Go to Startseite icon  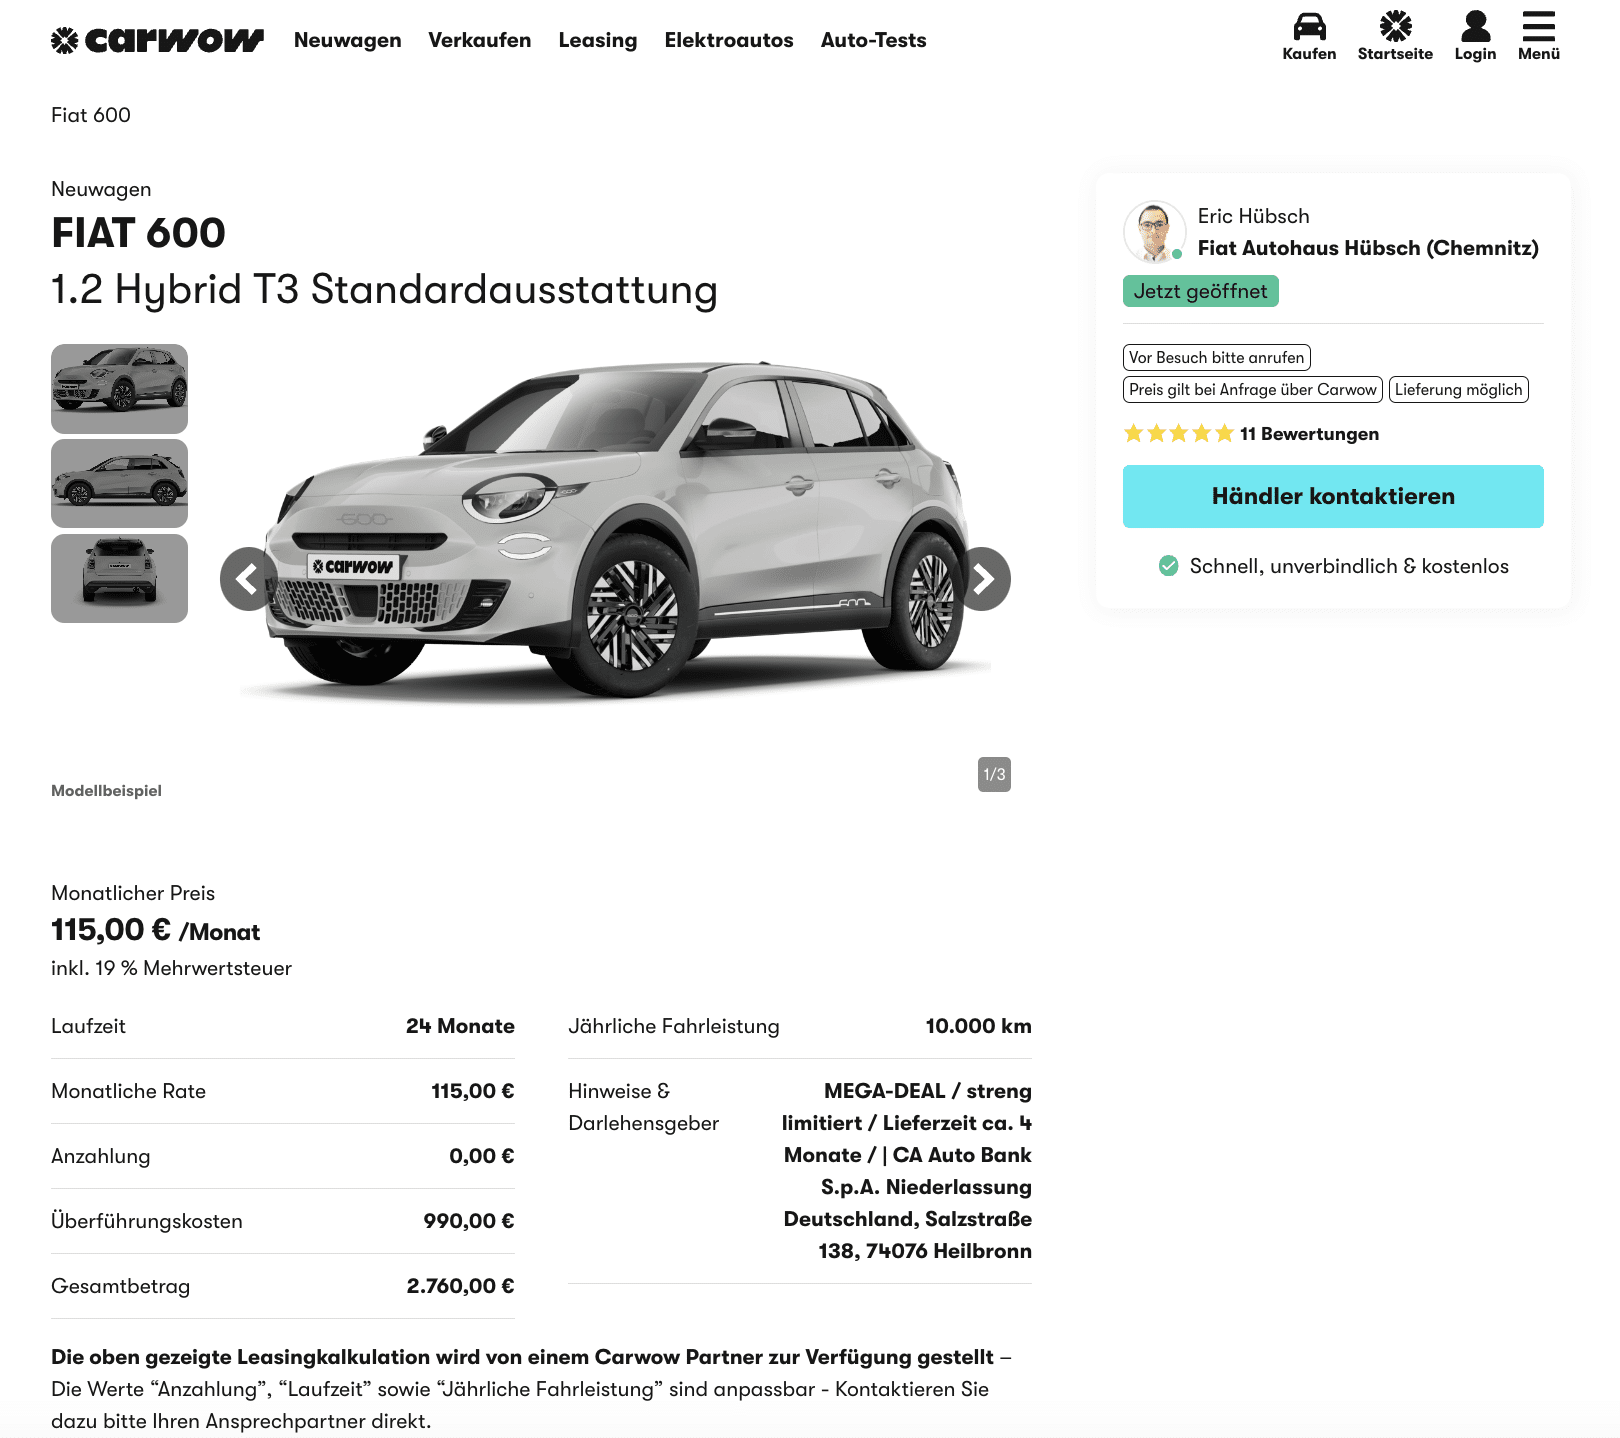click(x=1395, y=26)
